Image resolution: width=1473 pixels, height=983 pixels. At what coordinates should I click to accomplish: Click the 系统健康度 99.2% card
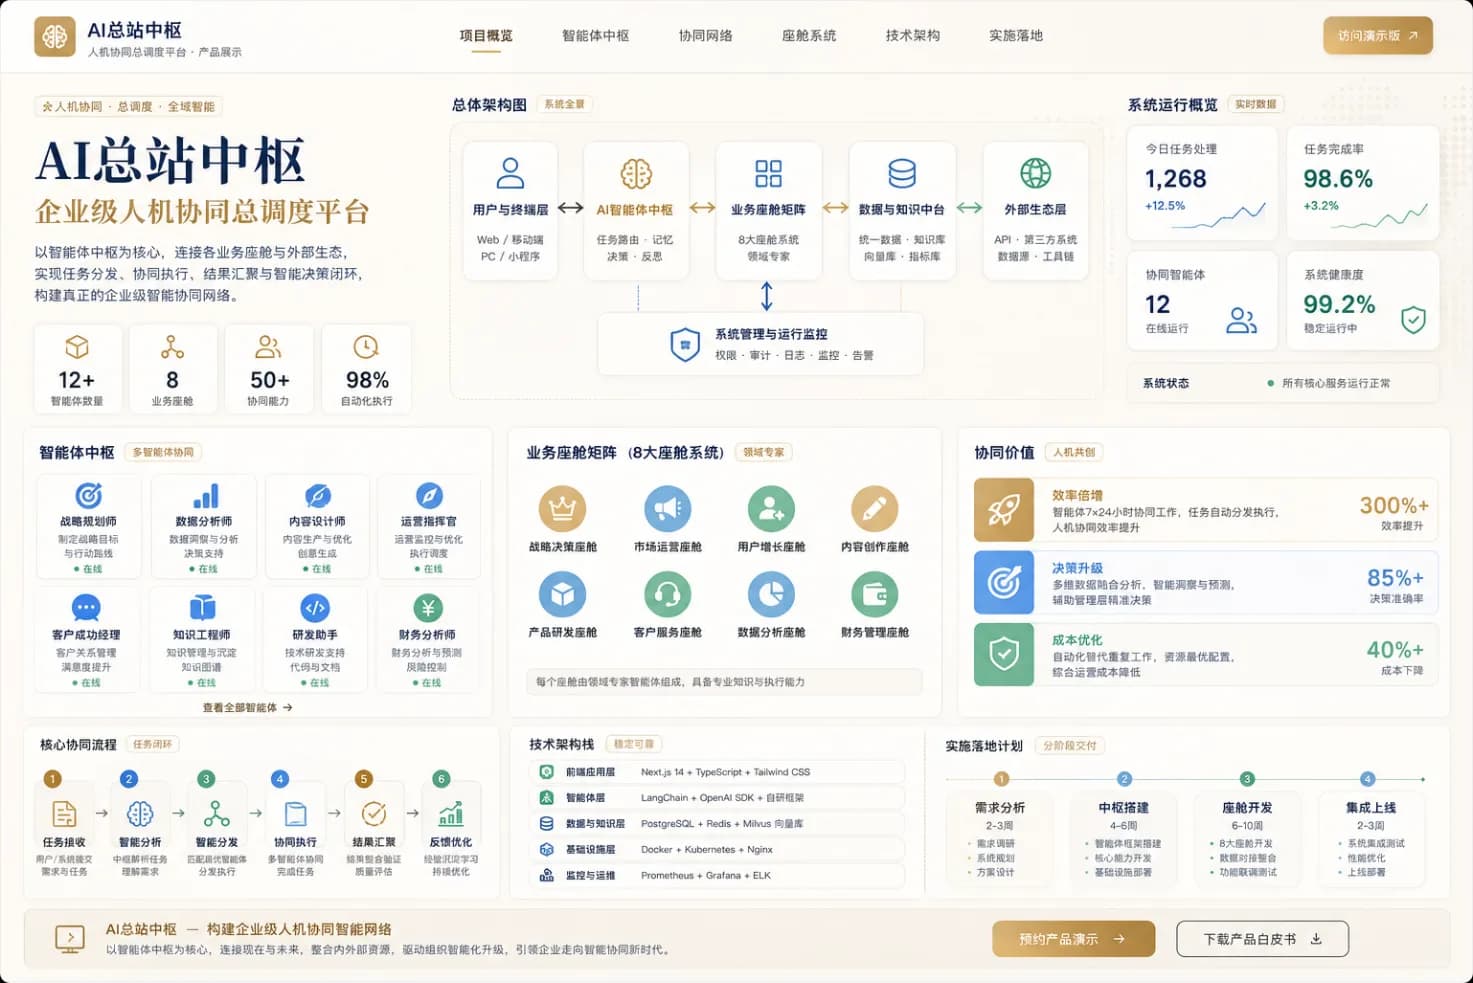1362,300
